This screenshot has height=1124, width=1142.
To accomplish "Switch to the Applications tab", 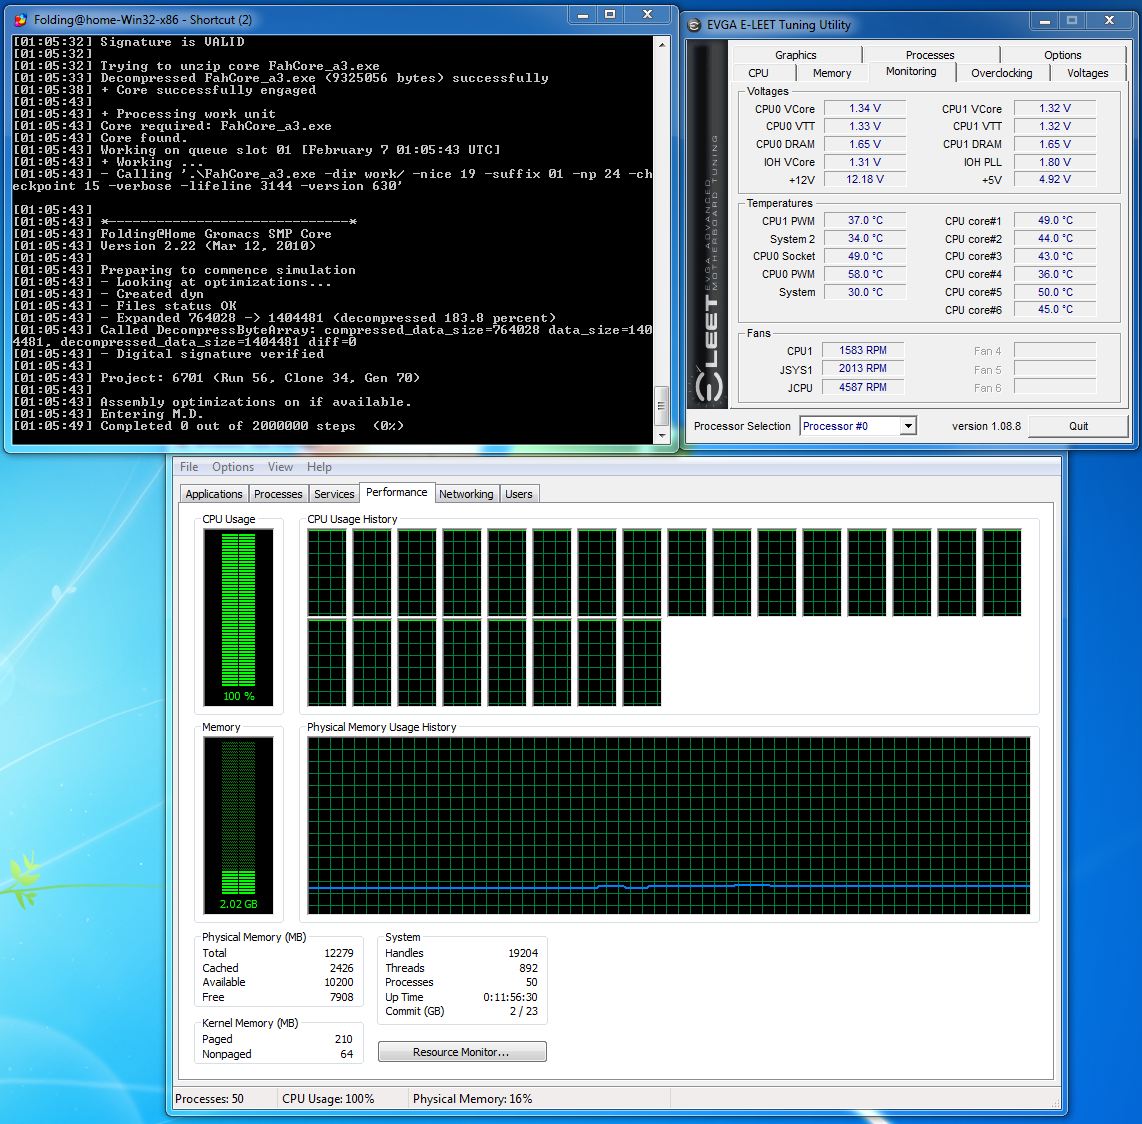I will click(x=213, y=494).
